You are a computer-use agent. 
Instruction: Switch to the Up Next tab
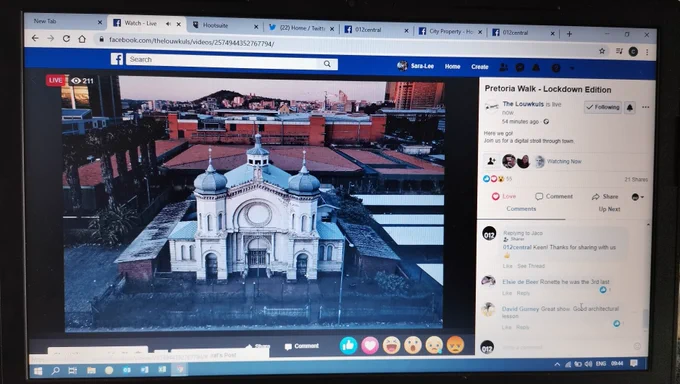click(609, 209)
